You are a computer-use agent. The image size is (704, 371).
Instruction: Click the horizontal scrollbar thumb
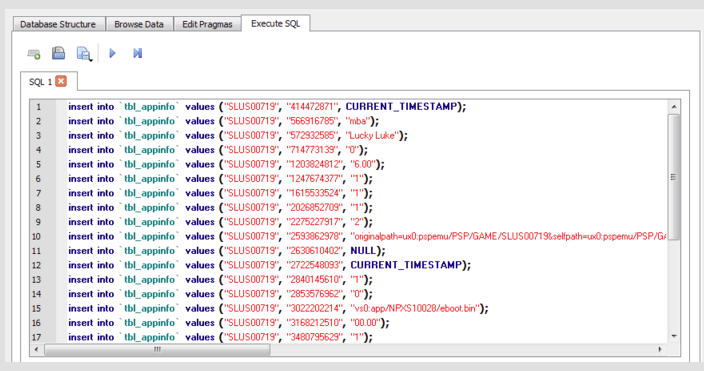tap(157, 349)
